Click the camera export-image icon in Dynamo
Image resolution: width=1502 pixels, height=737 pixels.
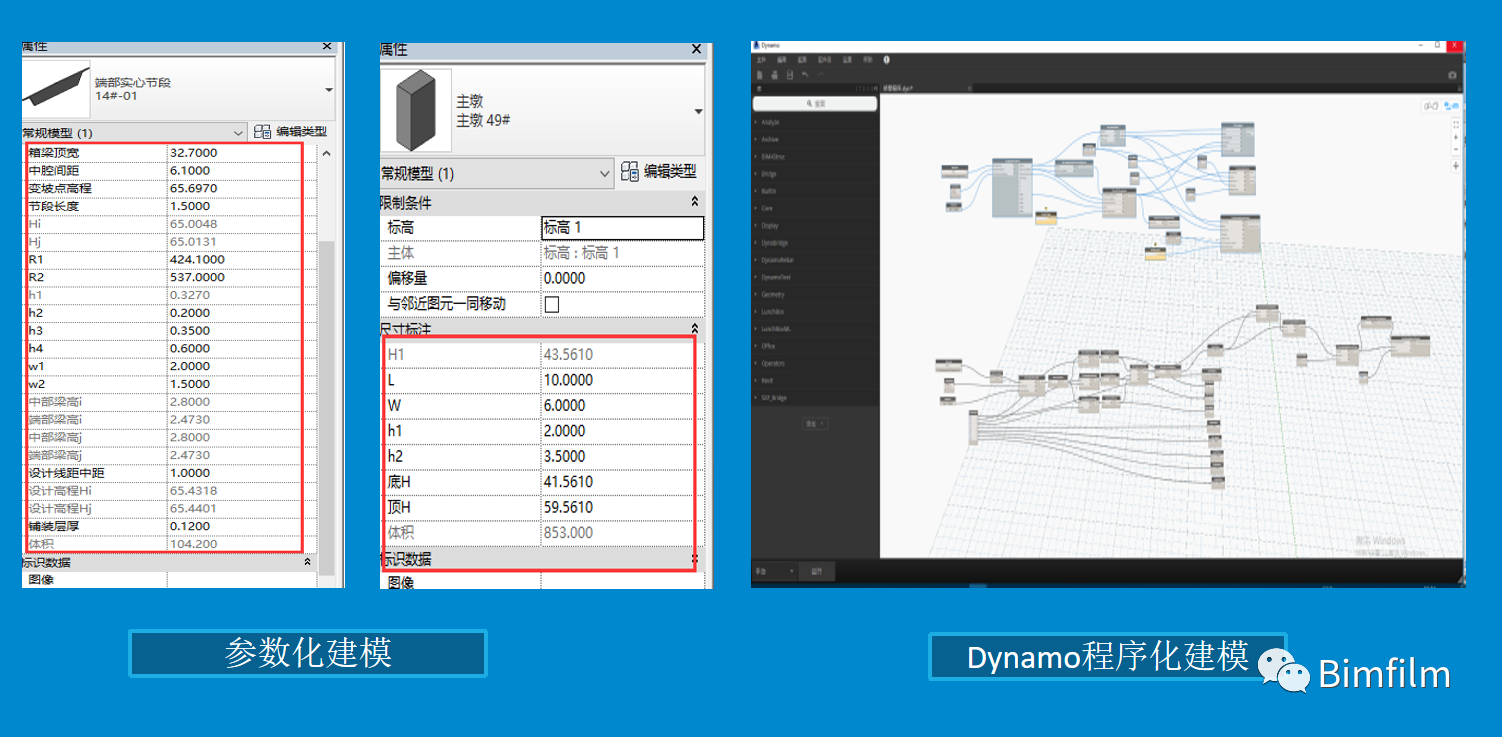click(1452, 75)
